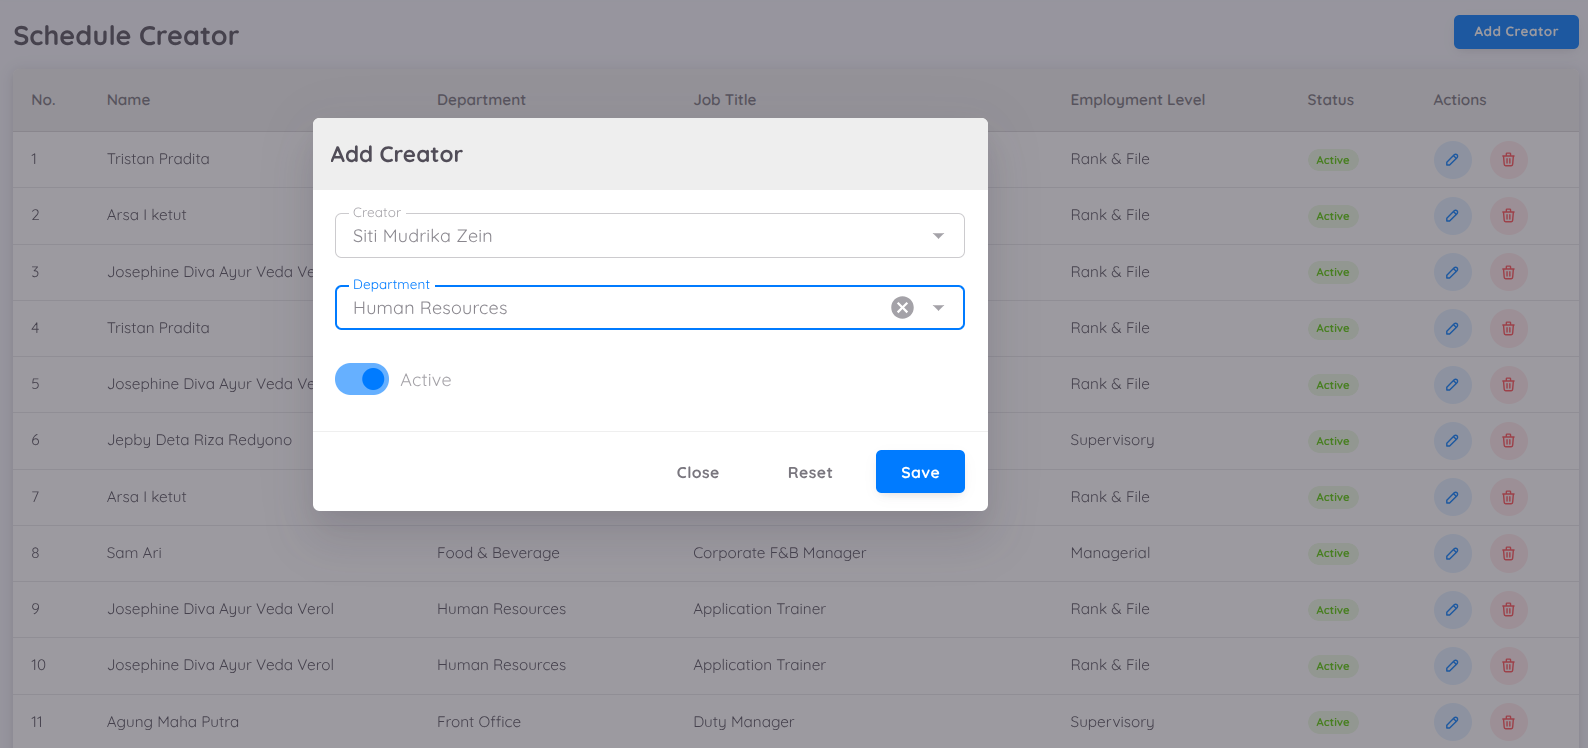1588x748 pixels.
Task: Click the Add Creator button at top
Action: pos(1515,32)
